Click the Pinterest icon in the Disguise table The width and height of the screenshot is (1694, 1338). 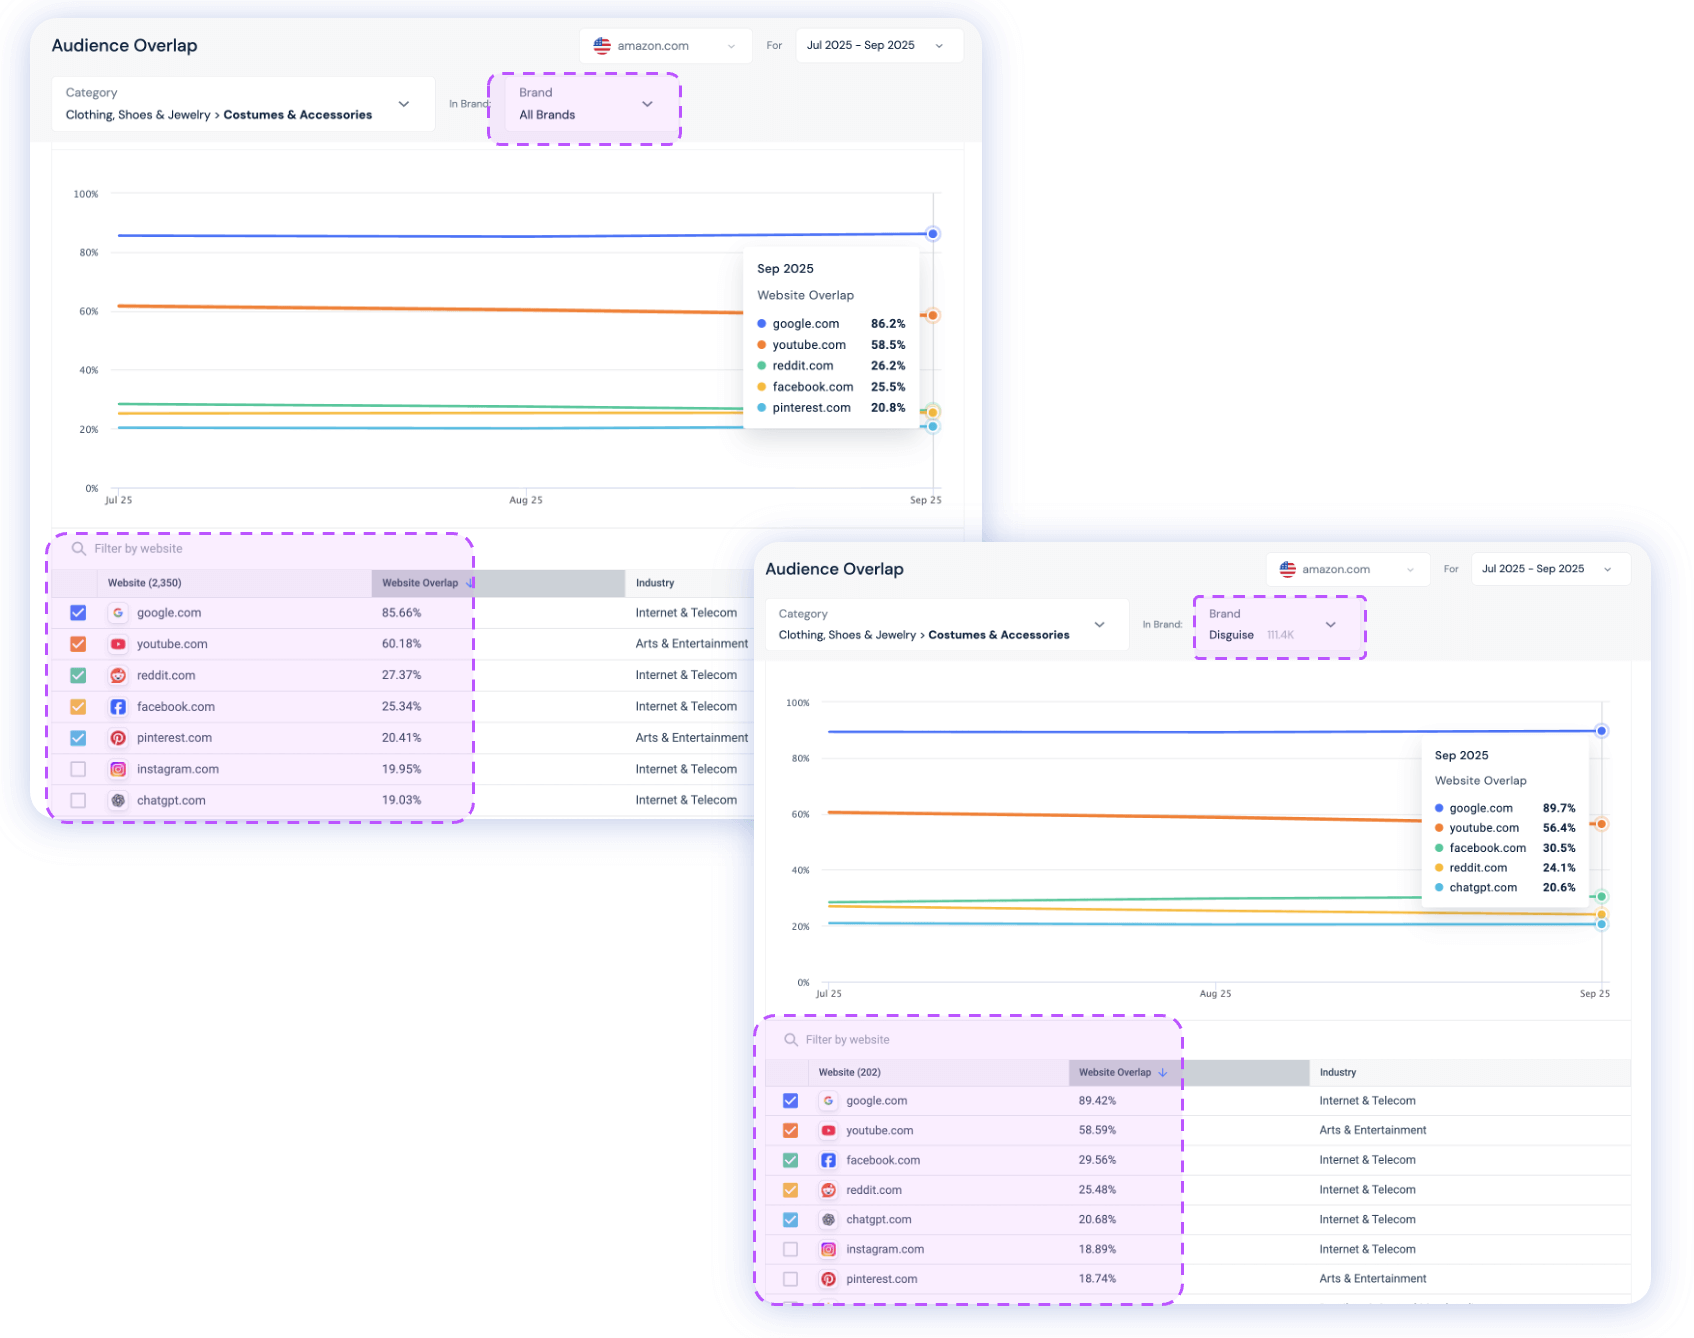coord(828,1279)
